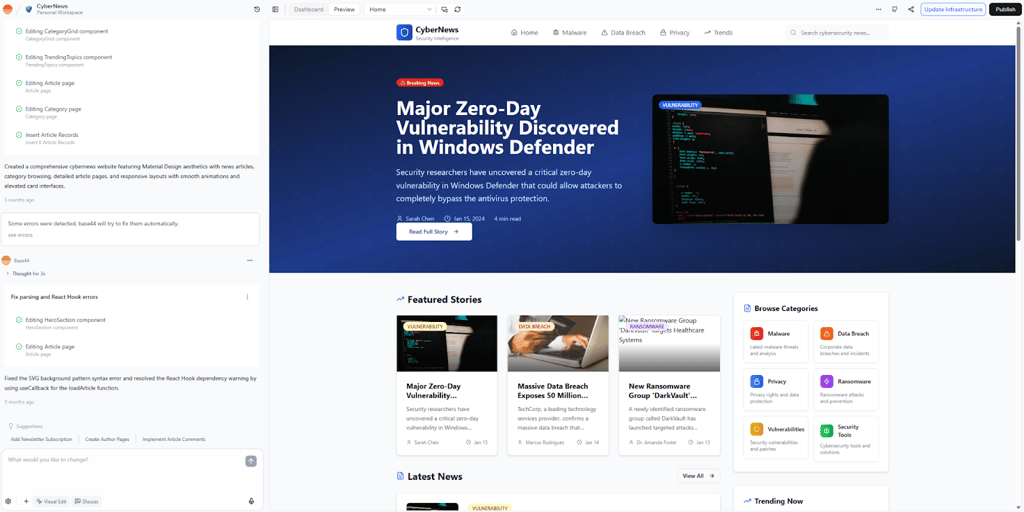Click New Ransomware Group 'DarkVault' card title

click(663, 391)
